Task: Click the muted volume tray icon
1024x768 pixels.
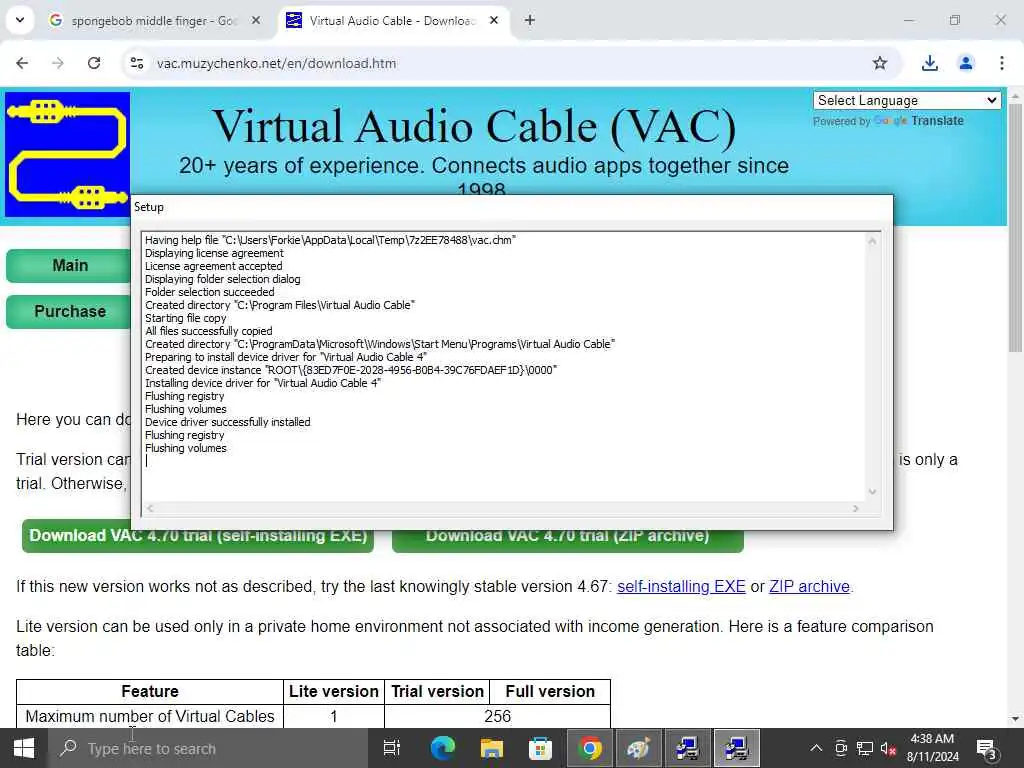Action: [888, 748]
